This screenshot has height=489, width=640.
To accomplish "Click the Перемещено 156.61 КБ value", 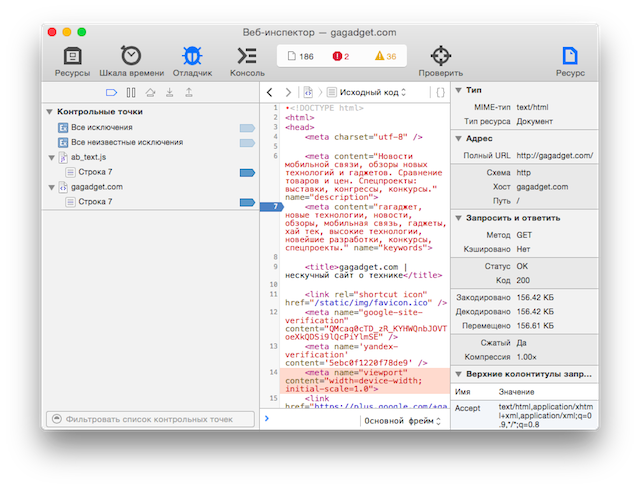I will click(x=535, y=326).
